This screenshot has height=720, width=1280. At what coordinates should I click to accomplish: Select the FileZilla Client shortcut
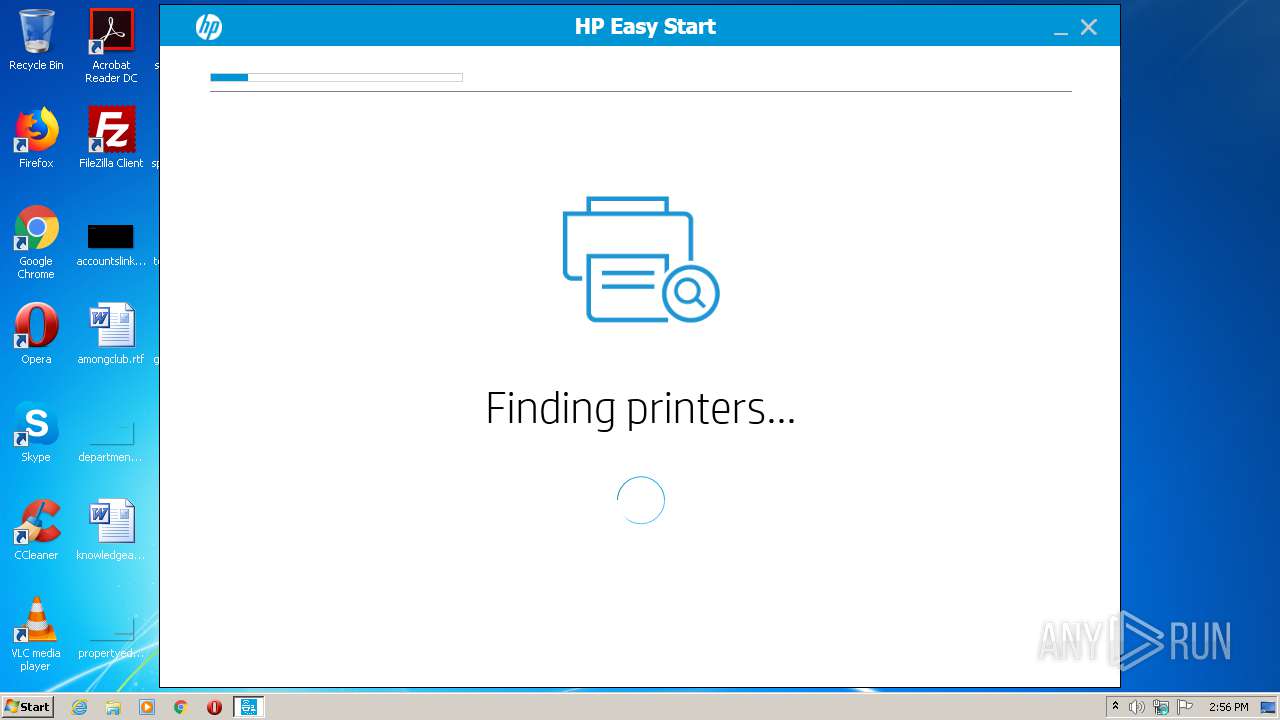tap(111, 138)
